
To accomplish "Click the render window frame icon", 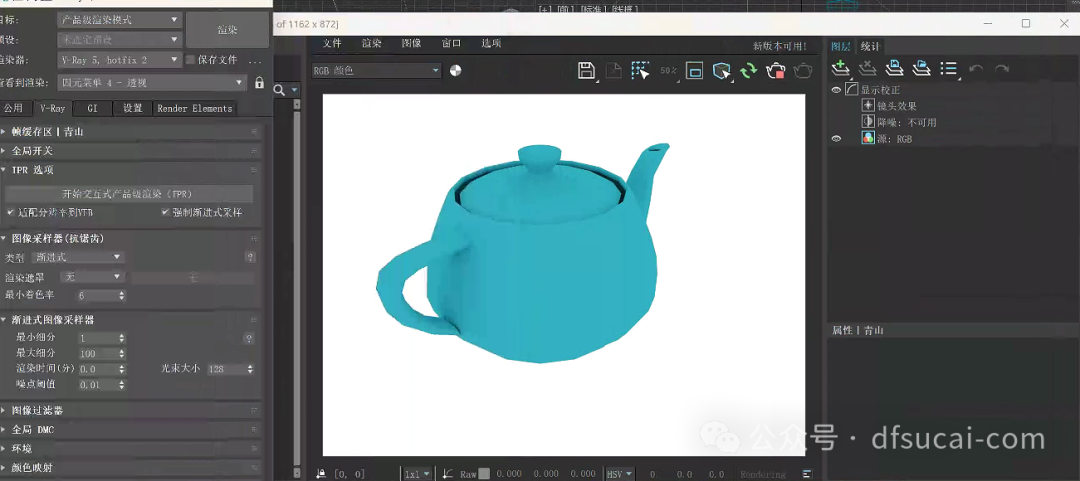I will [694, 70].
